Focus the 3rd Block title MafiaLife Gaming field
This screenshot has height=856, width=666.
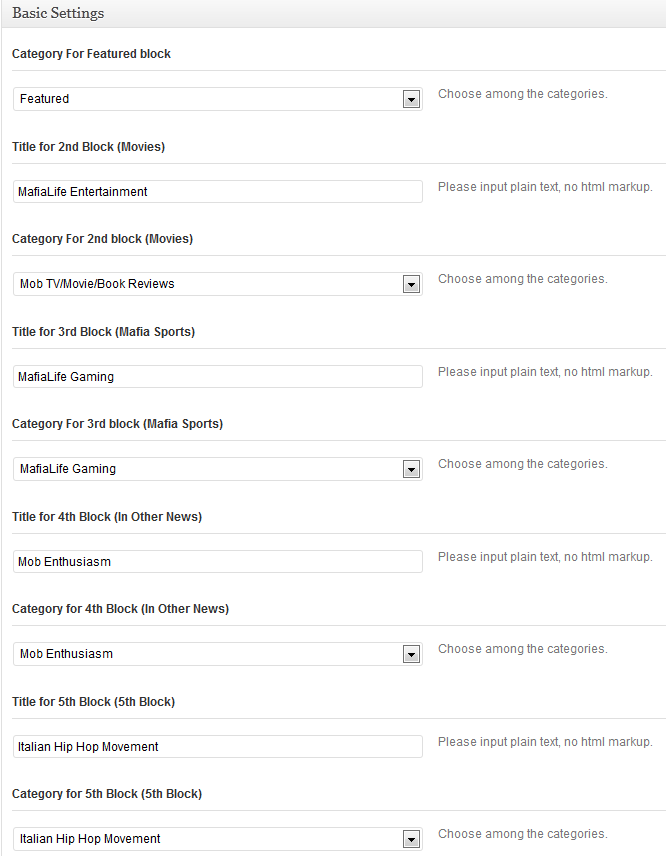tap(217, 377)
